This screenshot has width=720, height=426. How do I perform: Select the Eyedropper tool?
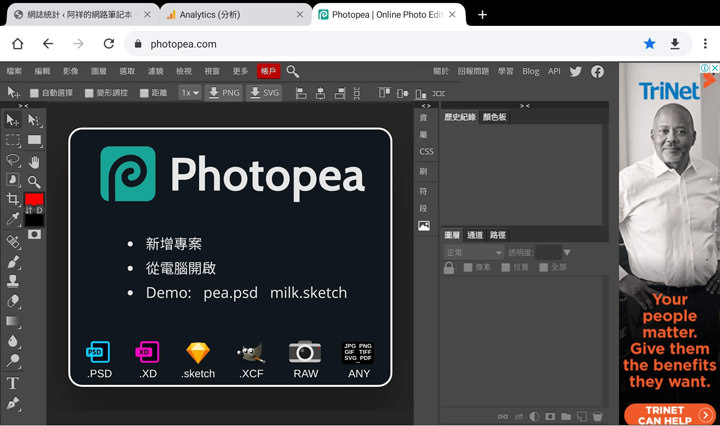point(12,219)
